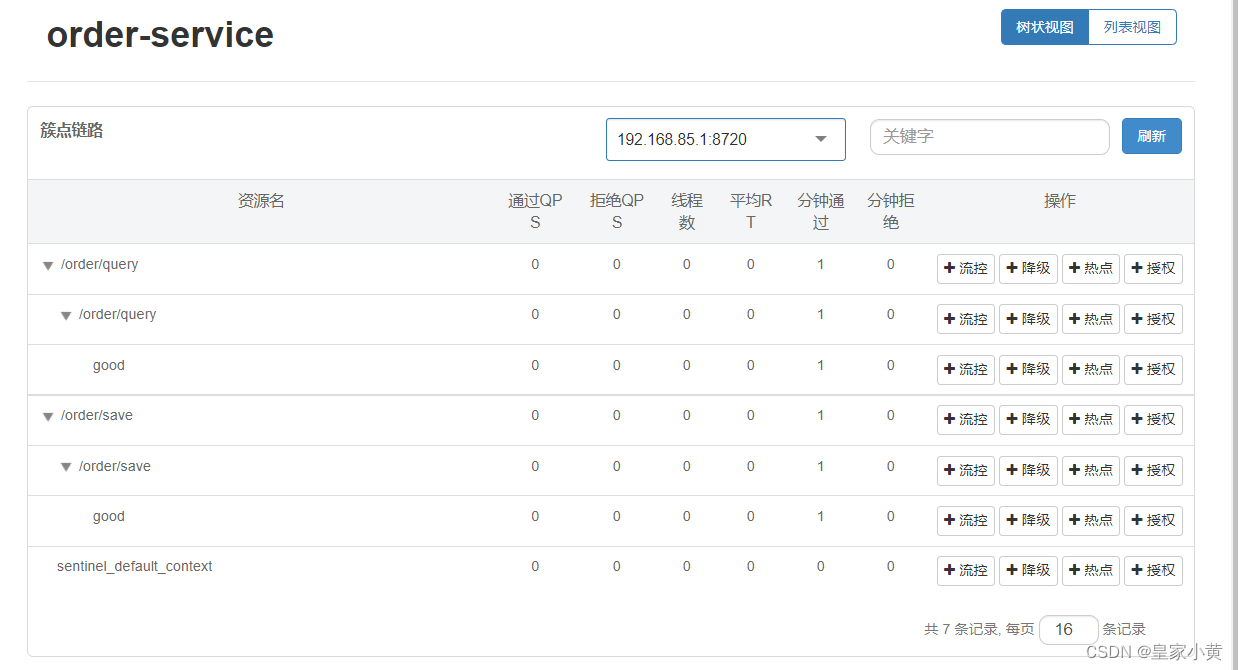Image resolution: width=1238 pixels, height=670 pixels.
Task: Add 流控 rule for sentinel_default_context row
Action: tap(966, 571)
